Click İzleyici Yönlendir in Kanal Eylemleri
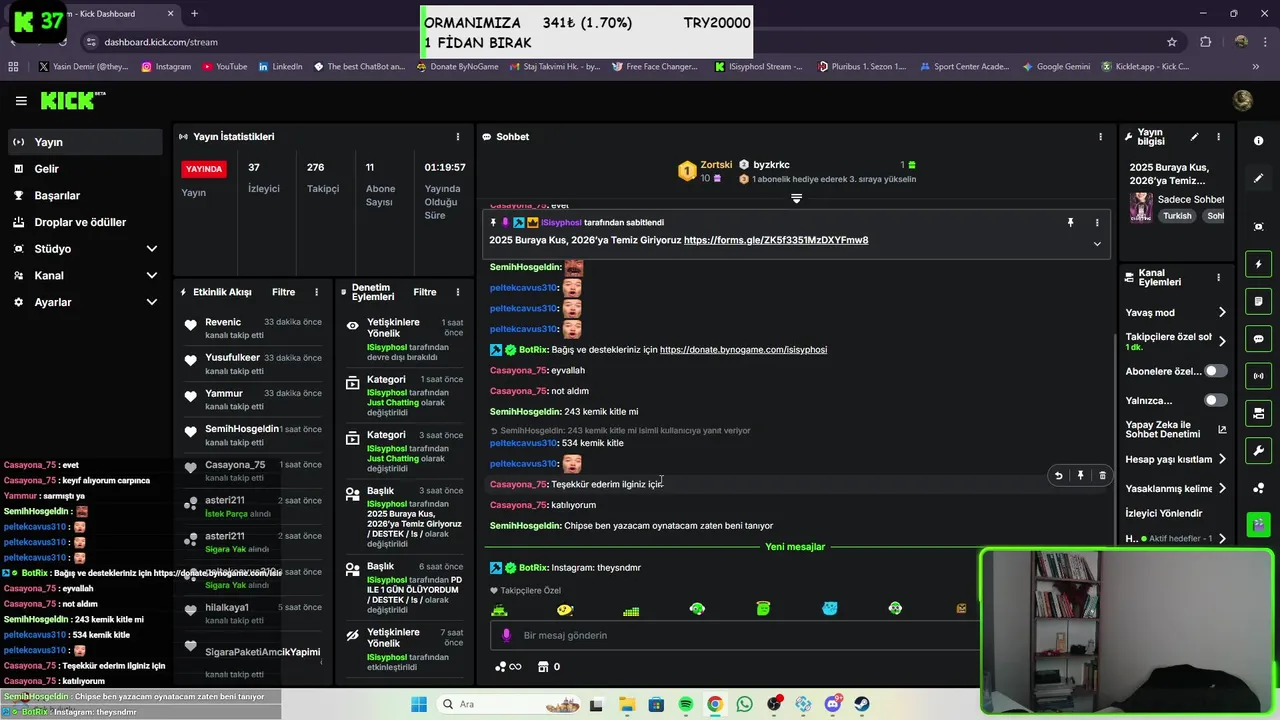This screenshot has width=1280, height=720. pos(1164,513)
